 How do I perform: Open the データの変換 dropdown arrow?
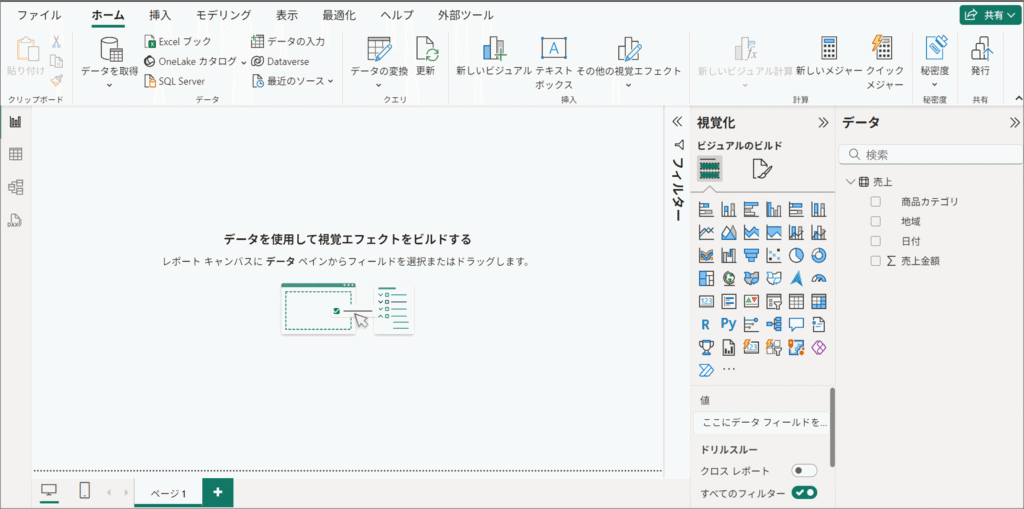click(379, 85)
